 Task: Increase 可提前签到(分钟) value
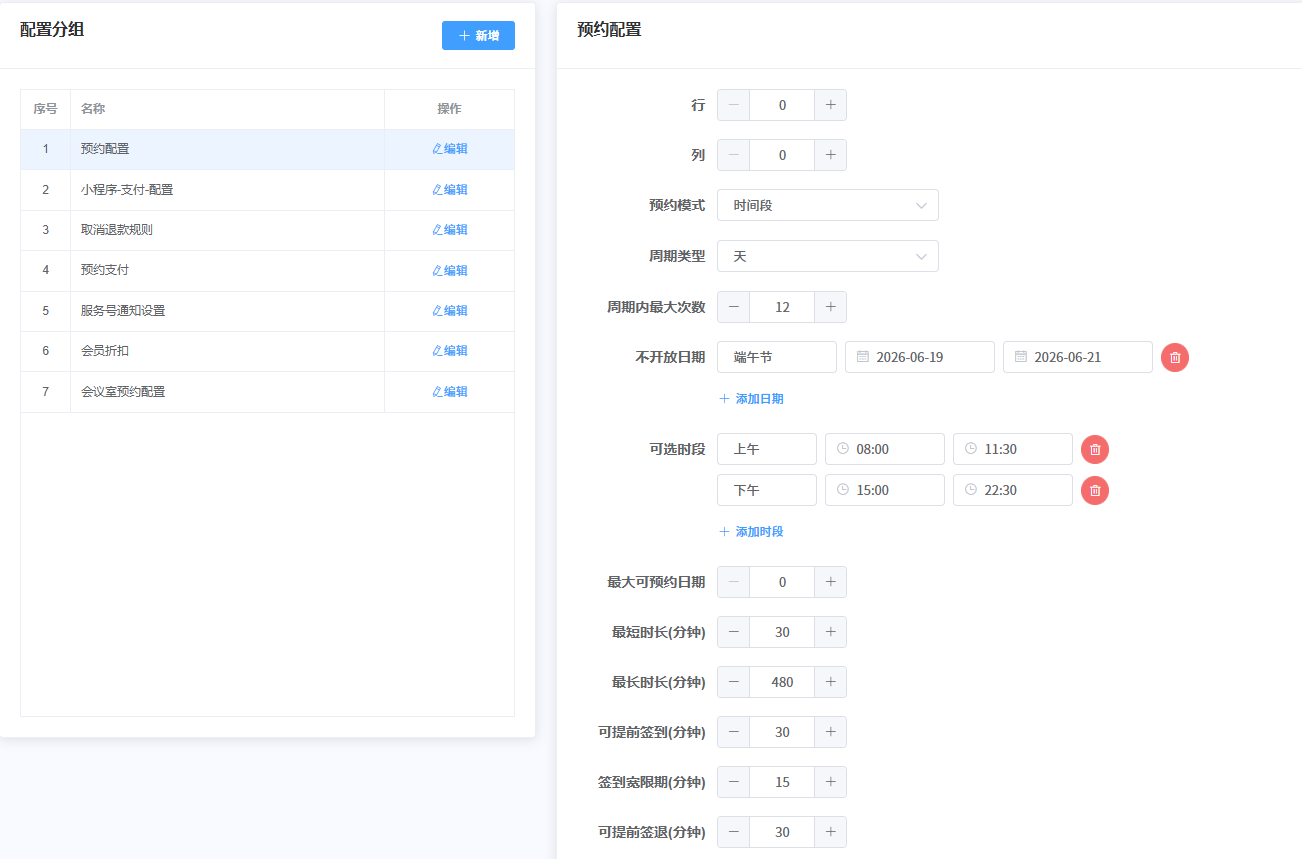(x=831, y=732)
